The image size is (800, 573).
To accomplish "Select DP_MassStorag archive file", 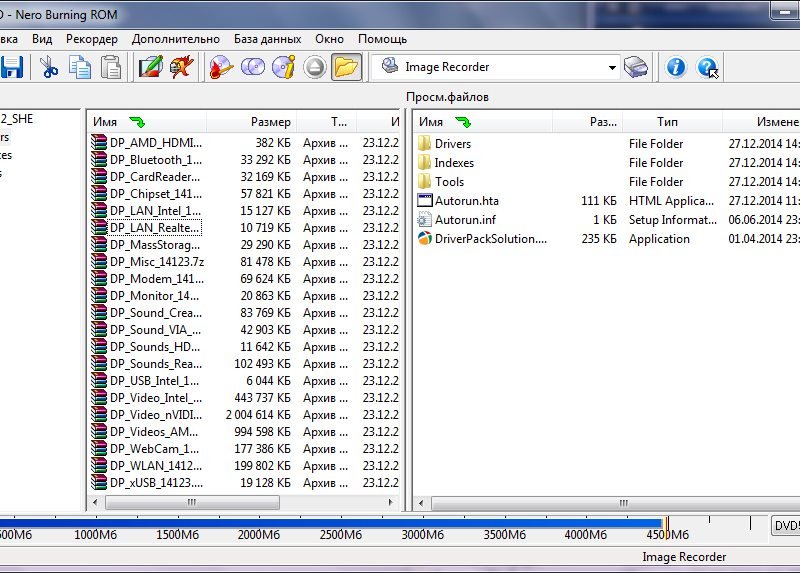I will click(x=155, y=245).
